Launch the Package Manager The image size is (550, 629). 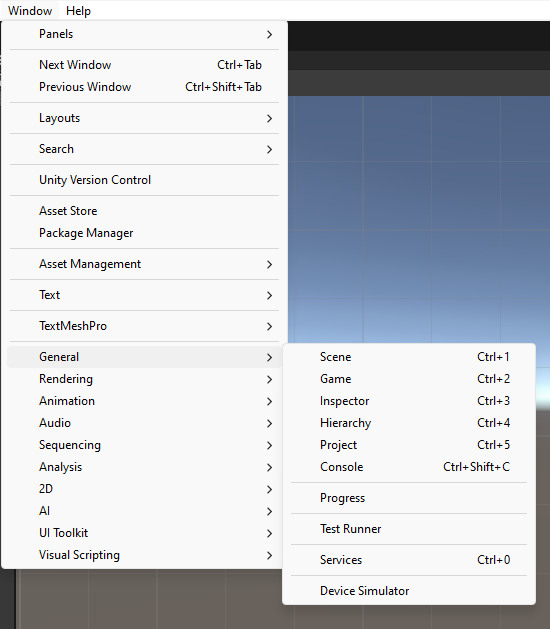coord(144,233)
